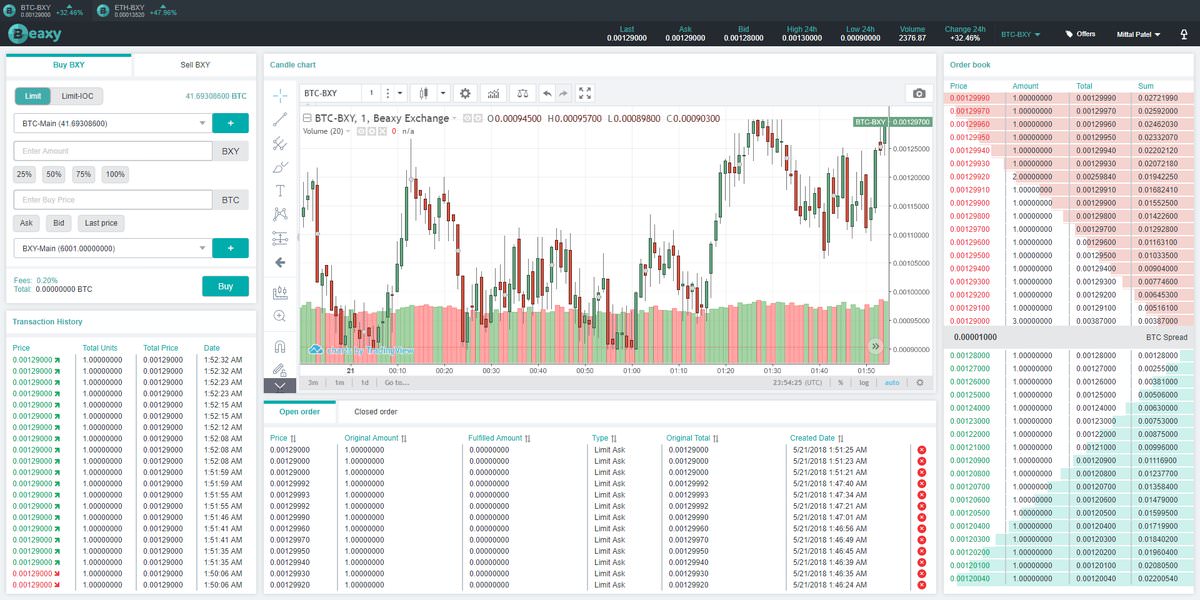This screenshot has width=1200, height=600.
Task: Select ETH-BXY ticker in top bar
Action: point(136,10)
